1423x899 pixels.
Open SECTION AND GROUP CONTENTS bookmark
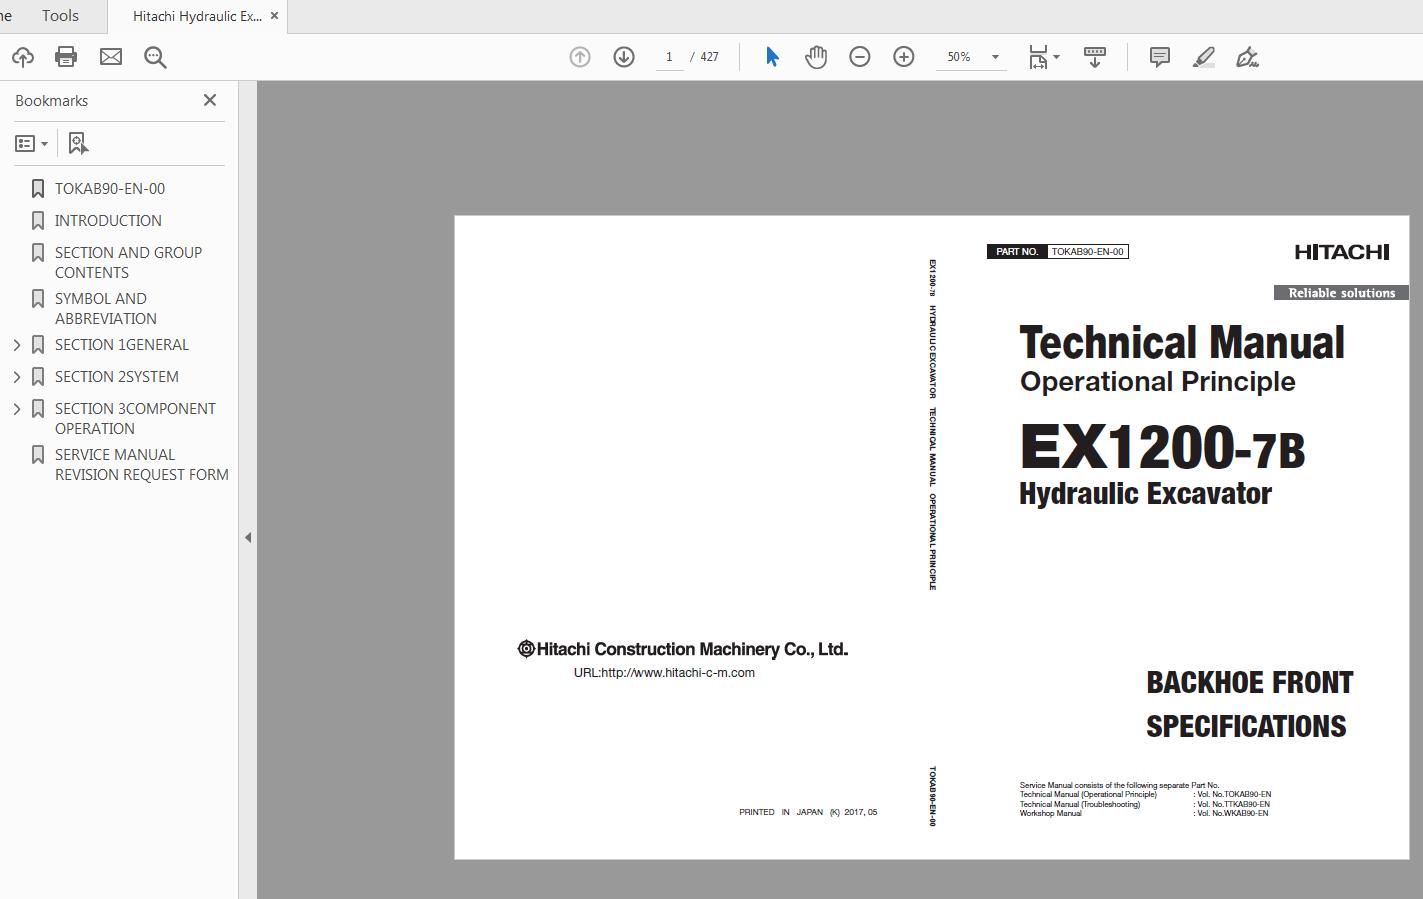(x=128, y=262)
